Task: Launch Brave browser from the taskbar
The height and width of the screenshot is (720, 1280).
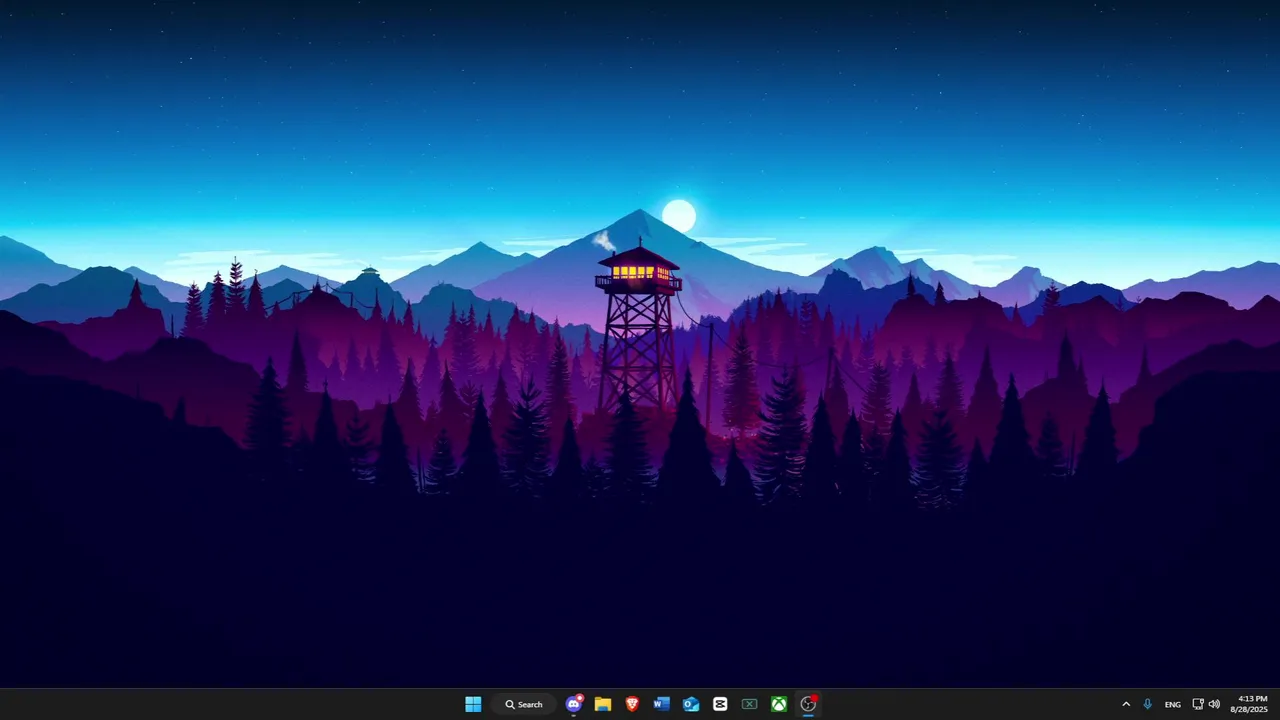Action: pos(632,704)
